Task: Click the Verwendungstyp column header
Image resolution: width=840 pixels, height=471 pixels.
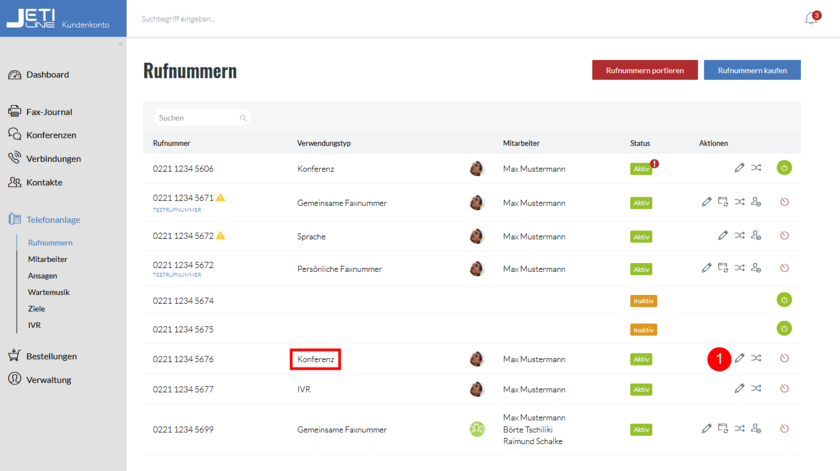Action: click(x=324, y=143)
